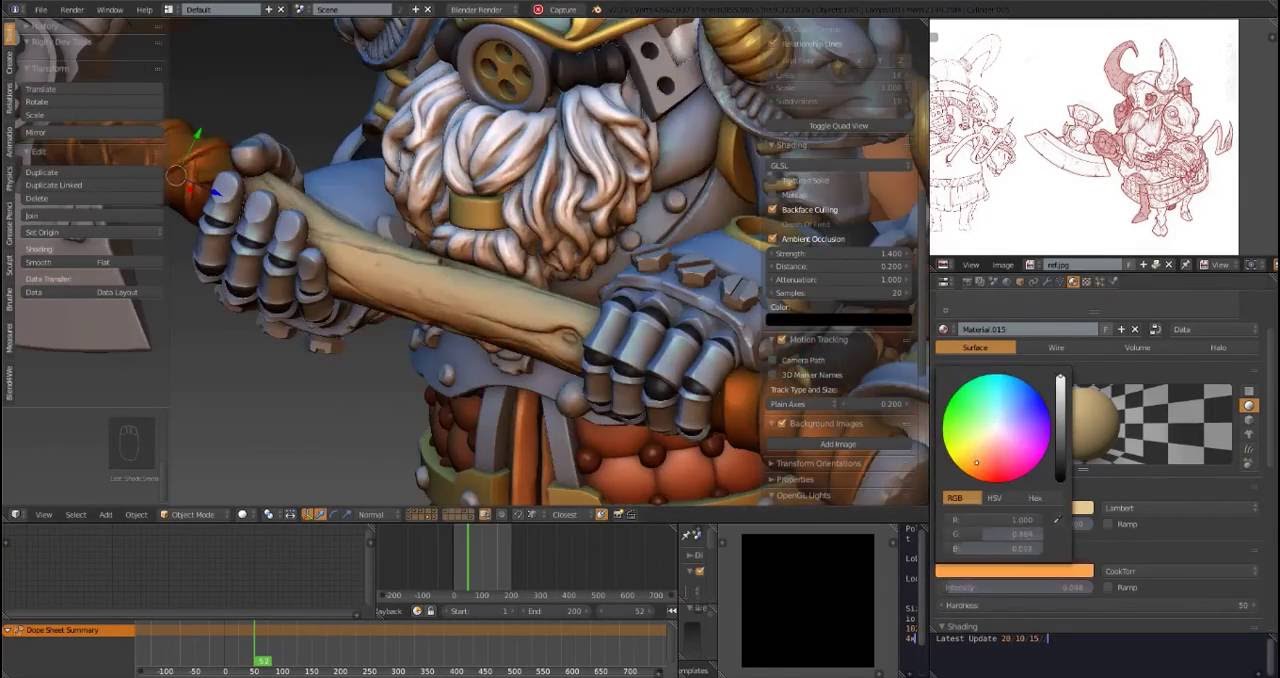
Task: Open the Set Origin dropdown
Action: [92, 232]
